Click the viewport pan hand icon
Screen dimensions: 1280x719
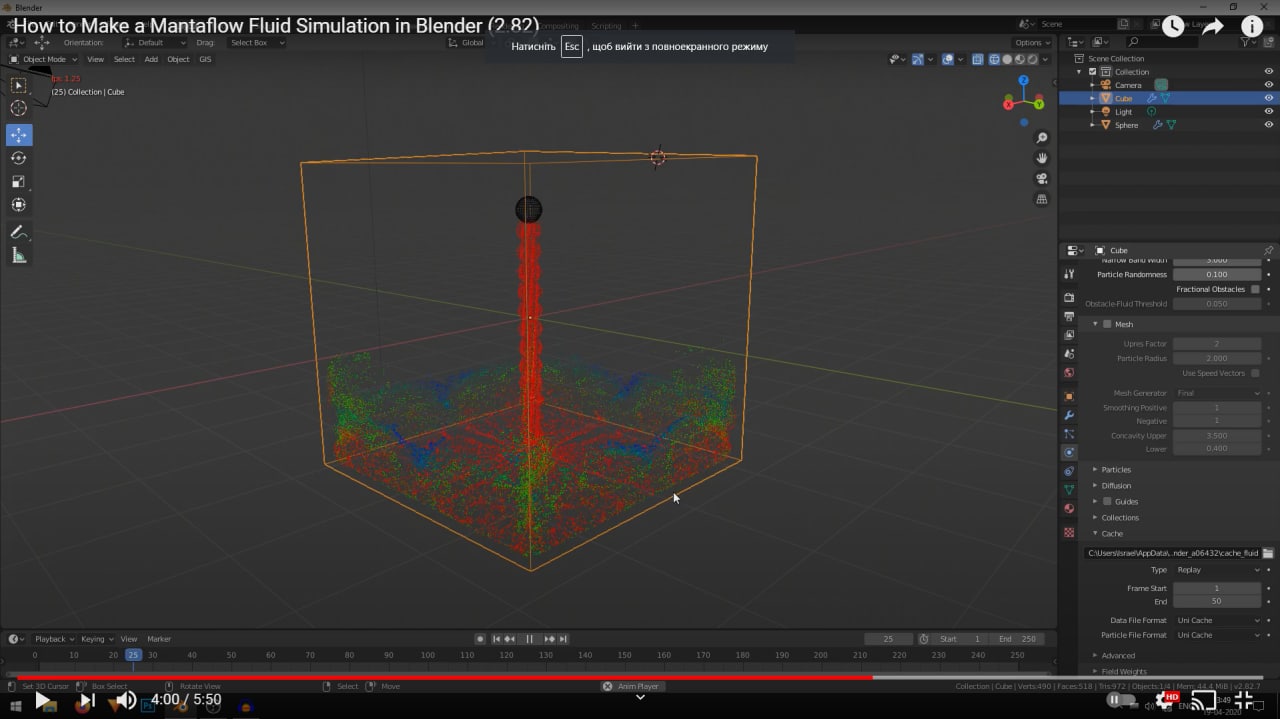1042,158
